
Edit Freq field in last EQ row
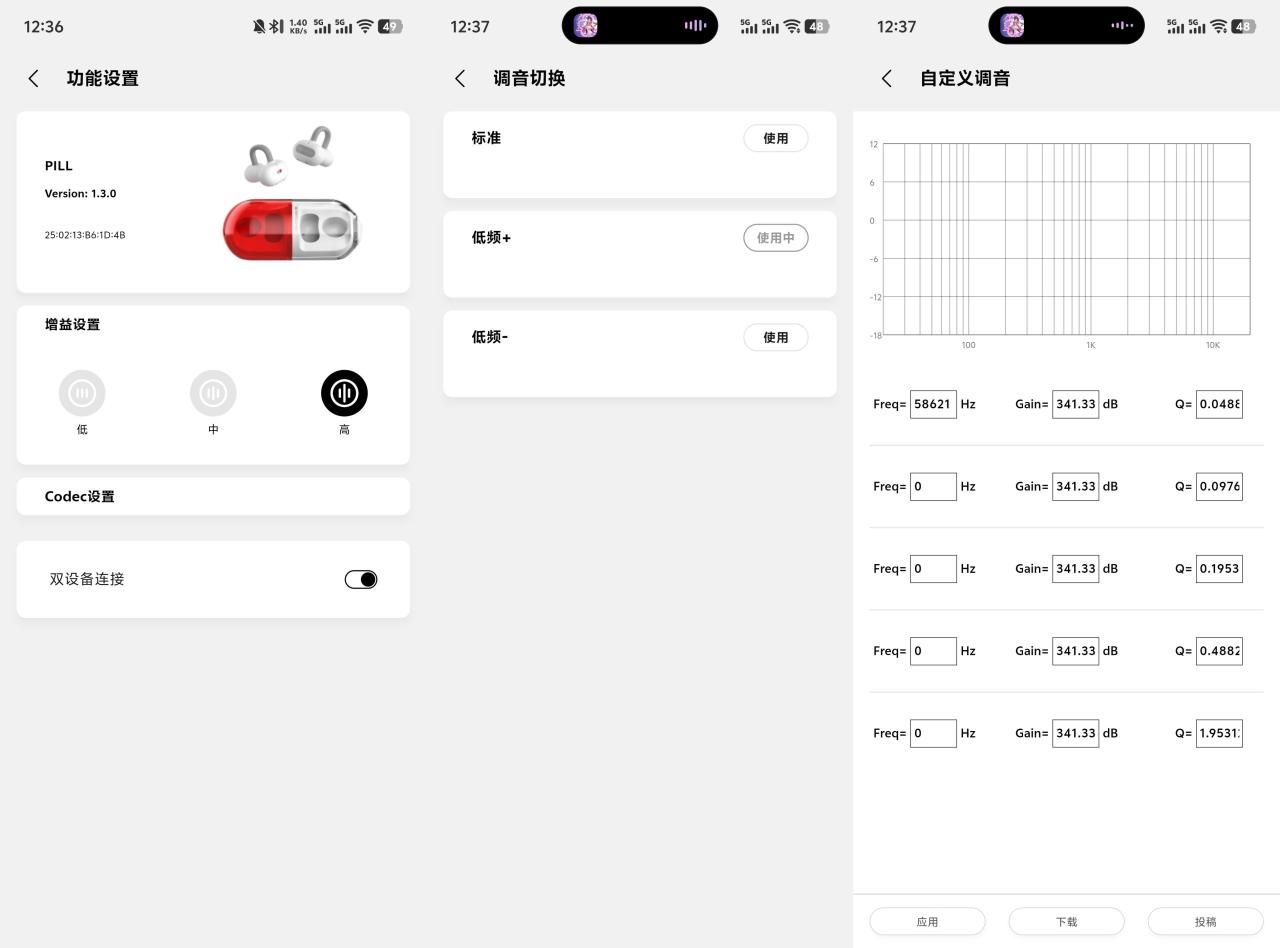click(933, 733)
